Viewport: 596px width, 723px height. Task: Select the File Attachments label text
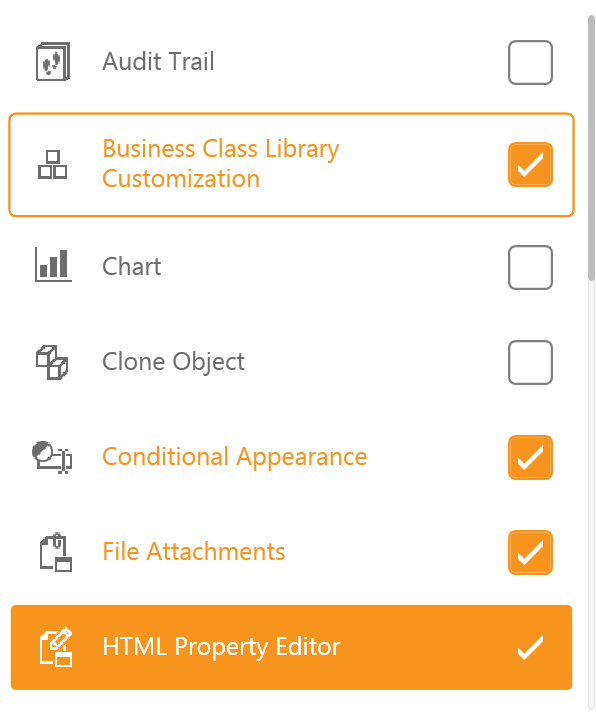194,551
